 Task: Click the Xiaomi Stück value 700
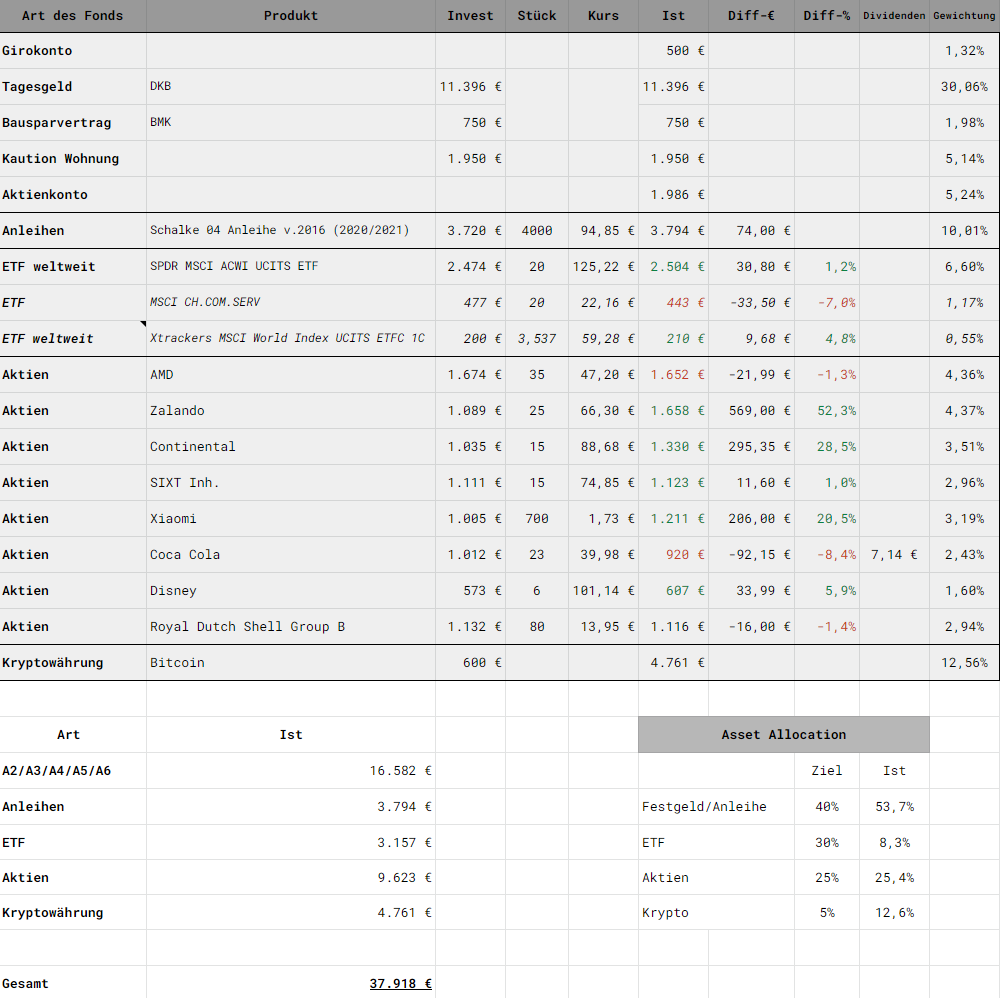click(537, 518)
